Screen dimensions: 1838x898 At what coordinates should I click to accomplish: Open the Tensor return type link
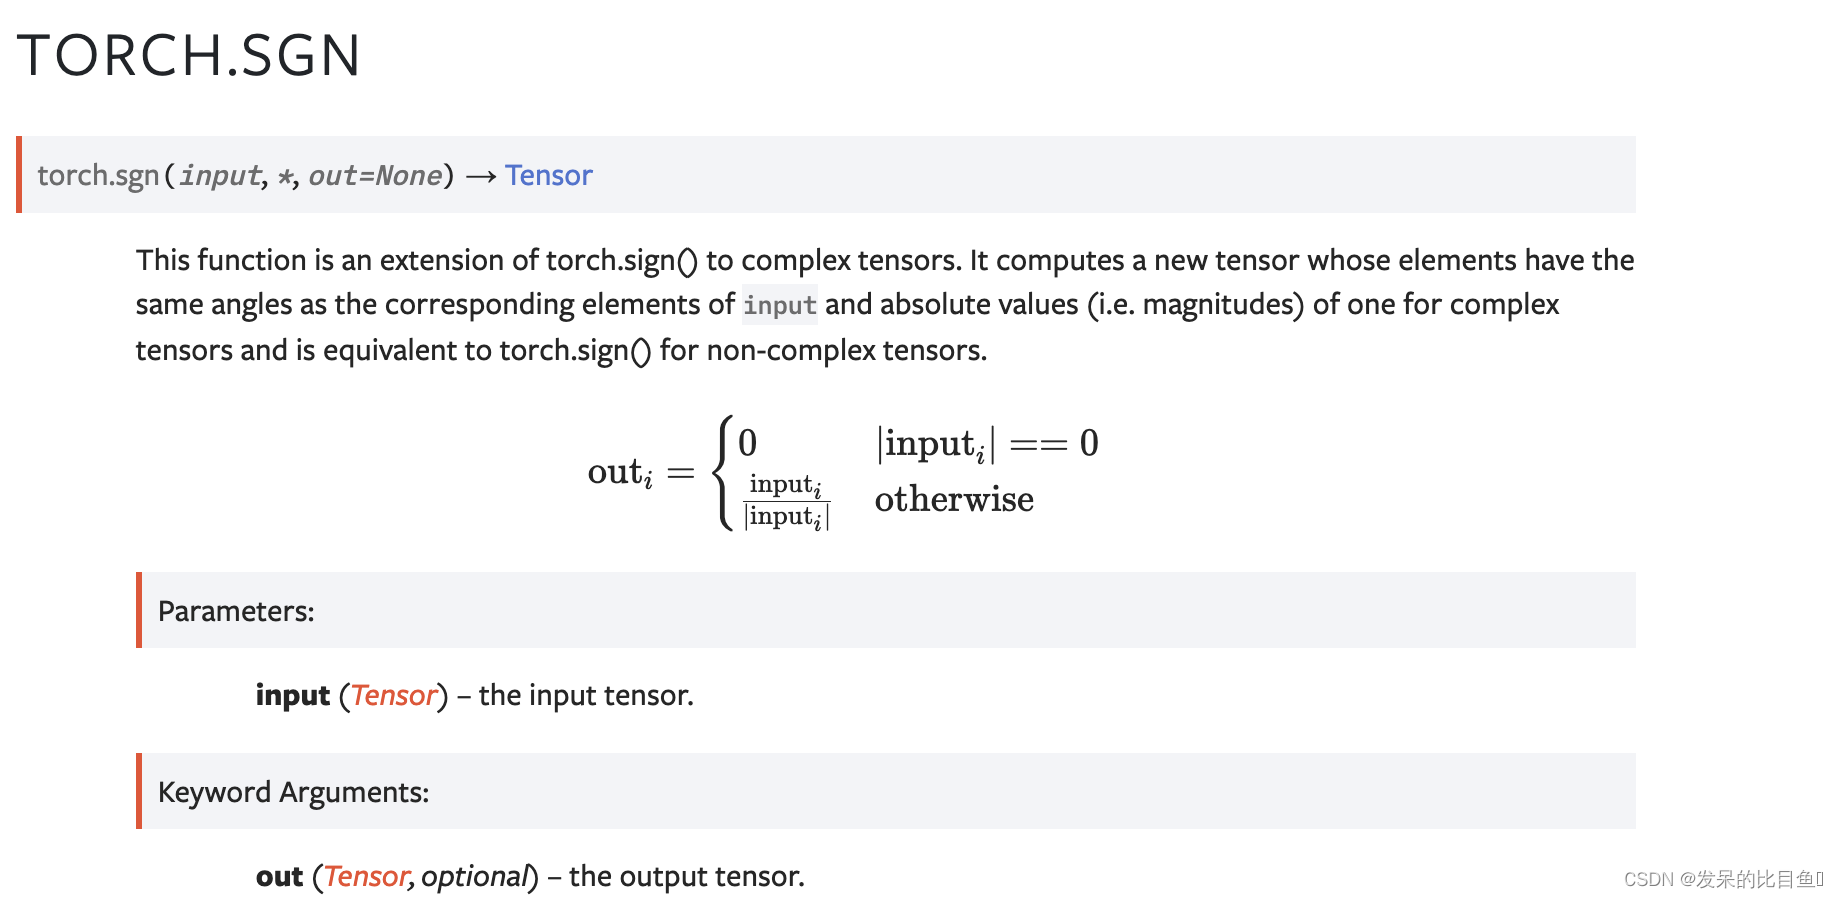(x=548, y=175)
